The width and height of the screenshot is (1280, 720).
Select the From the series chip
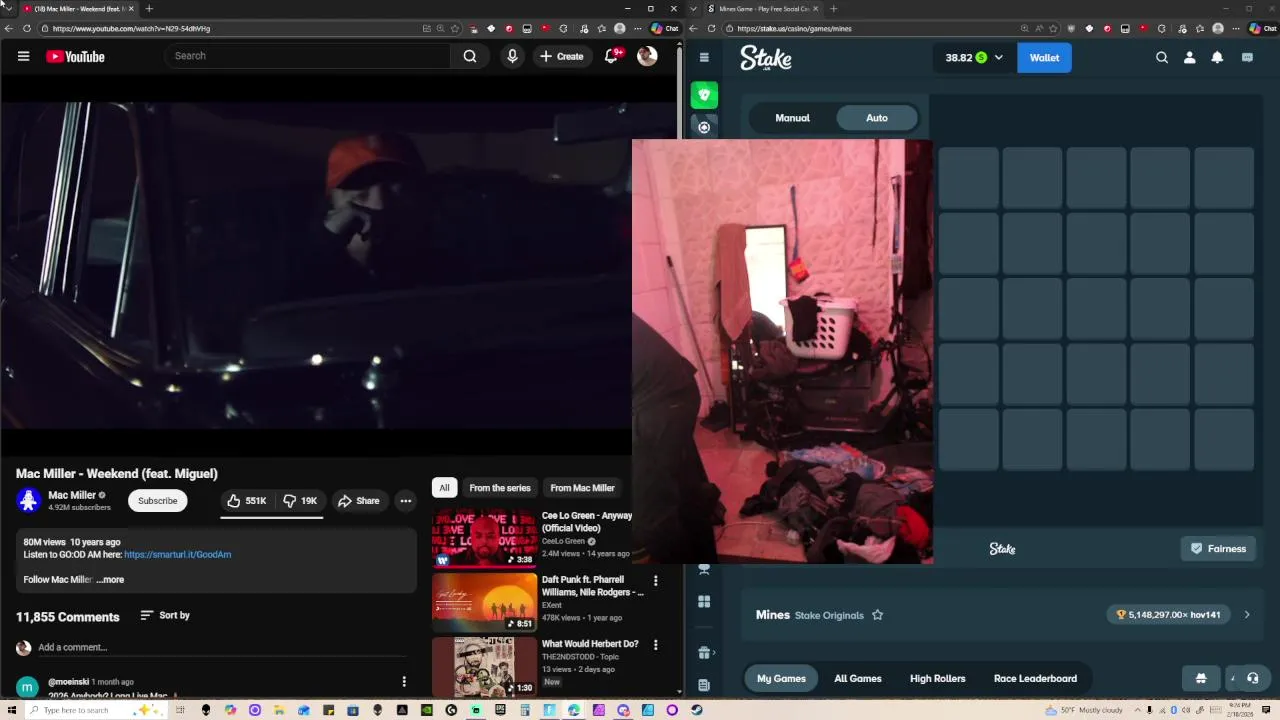[x=500, y=487]
